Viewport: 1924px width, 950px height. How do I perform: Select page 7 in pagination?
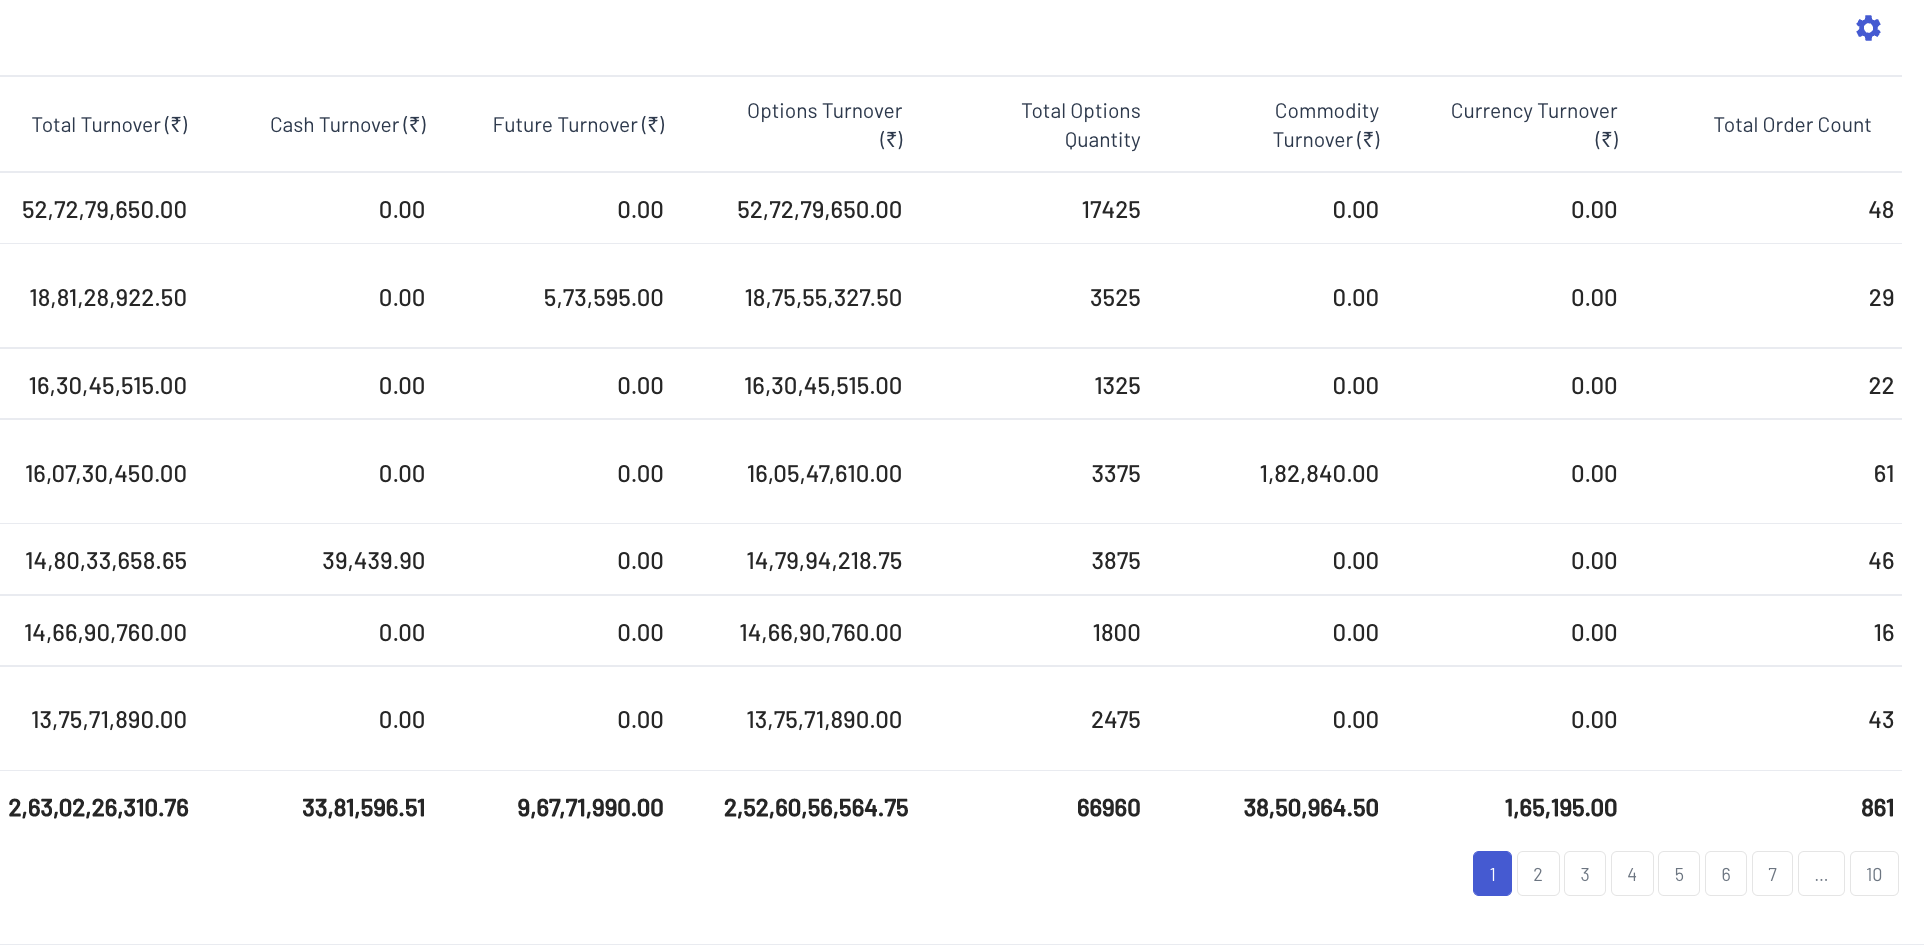(x=1772, y=874)
